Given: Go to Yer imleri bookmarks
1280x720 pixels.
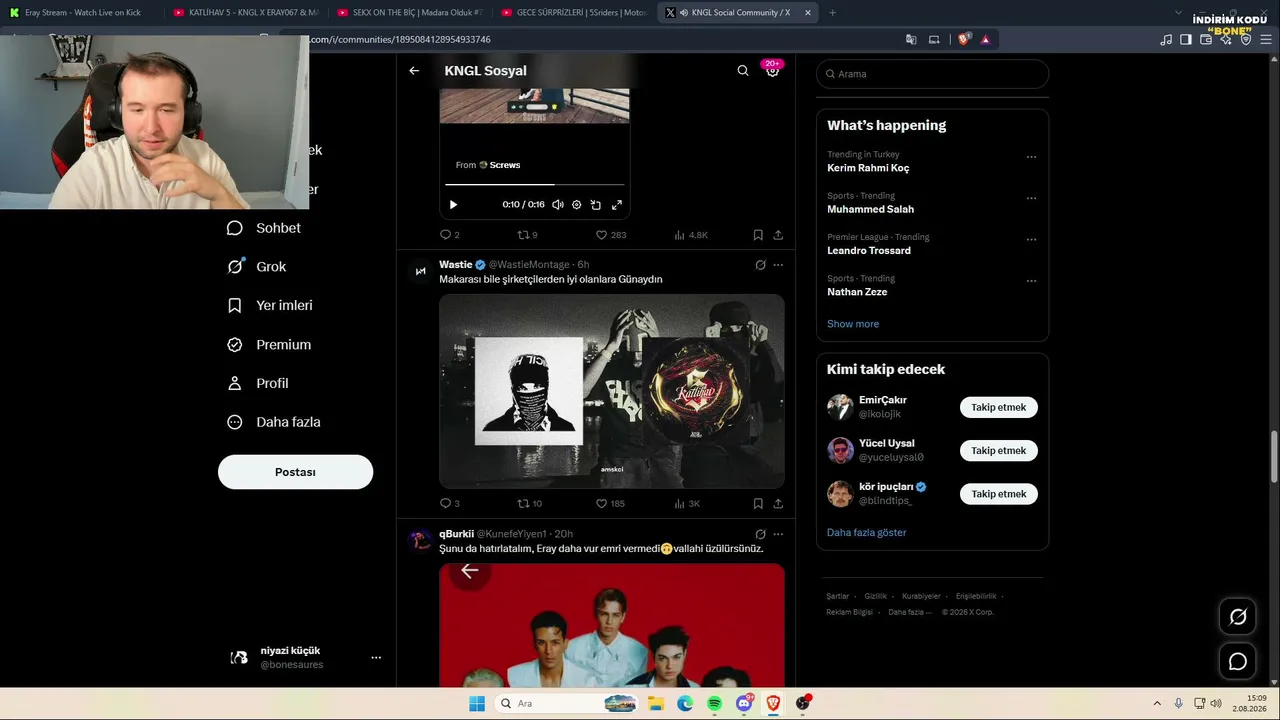Looking at the screenshot, I should [x=270, y=306].
